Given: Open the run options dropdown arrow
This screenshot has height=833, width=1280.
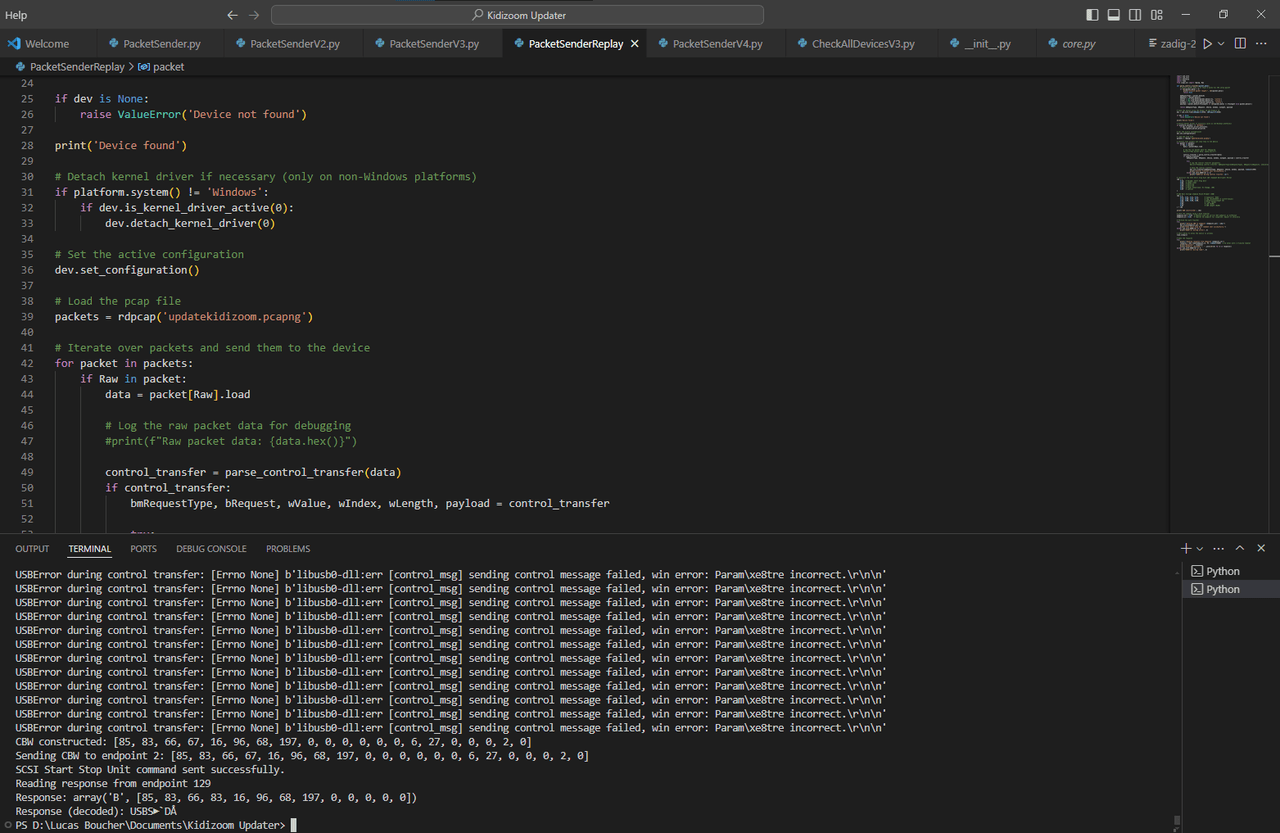Looking at the screenshot, I should [x=1221, y=44].
